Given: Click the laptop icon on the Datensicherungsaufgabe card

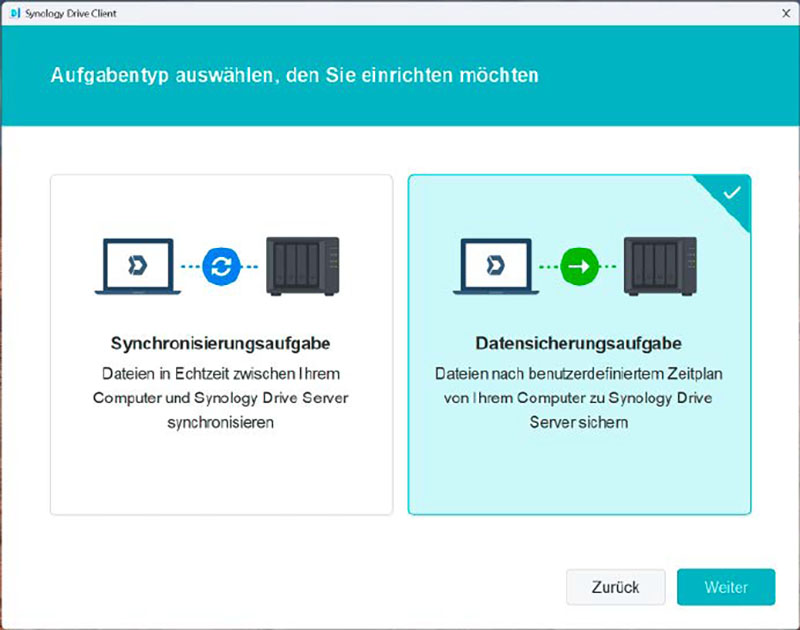Looking at the screenshot, I should [492, 263].
